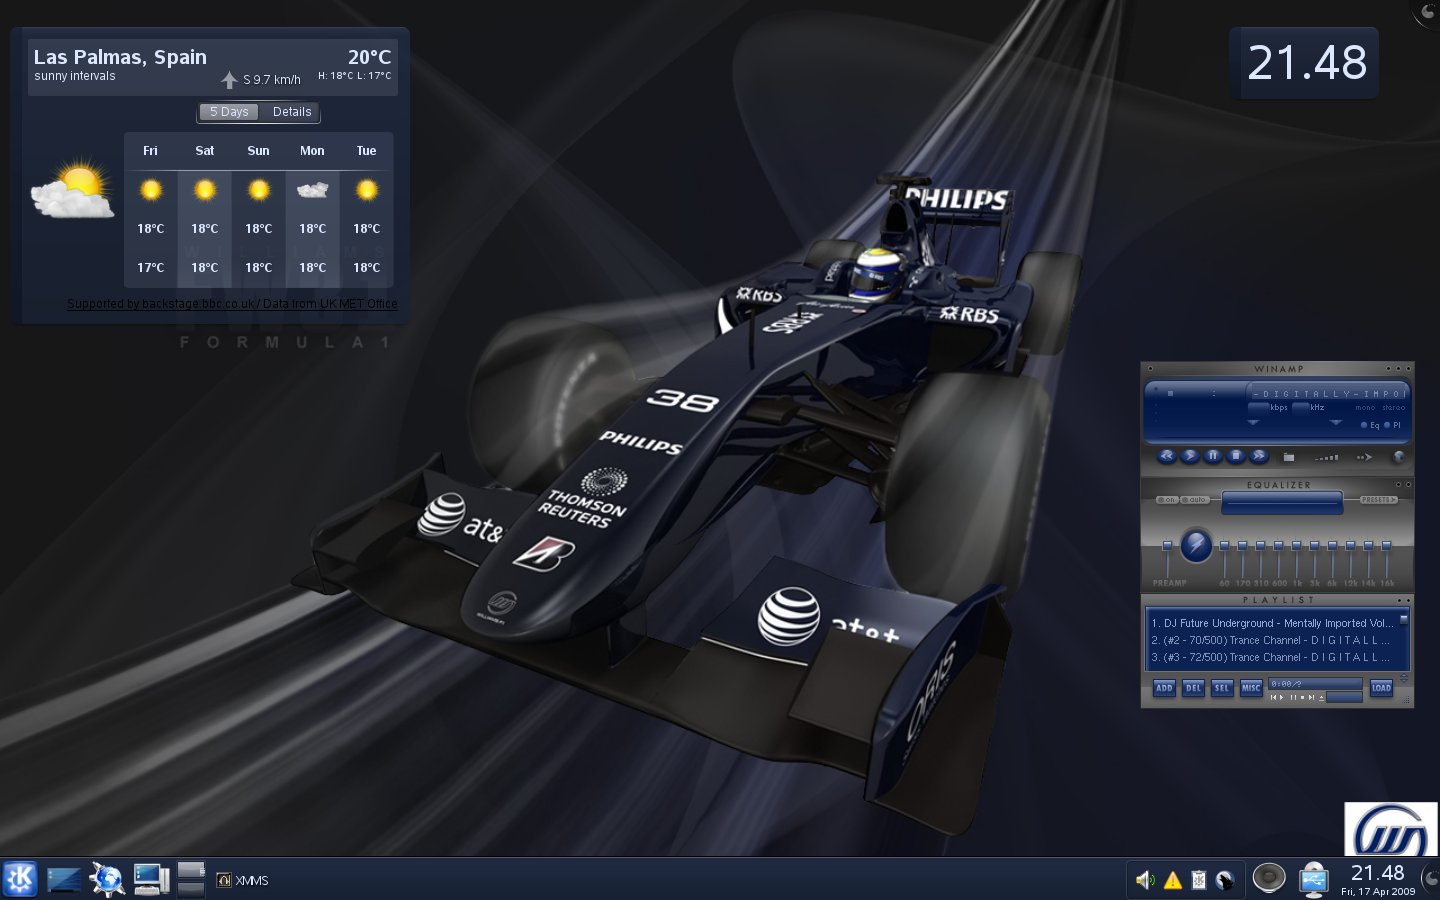Select playlist track 1 DJ Future Underground
The image size is (1440, 900).
1272,623
